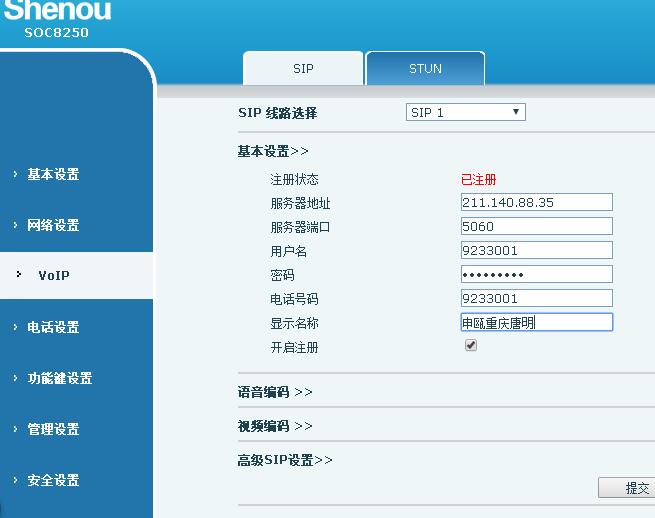The image size is (655, 518).
Task: Open the 电话设置 sidebar menu
Action: [x=53, y=327]
